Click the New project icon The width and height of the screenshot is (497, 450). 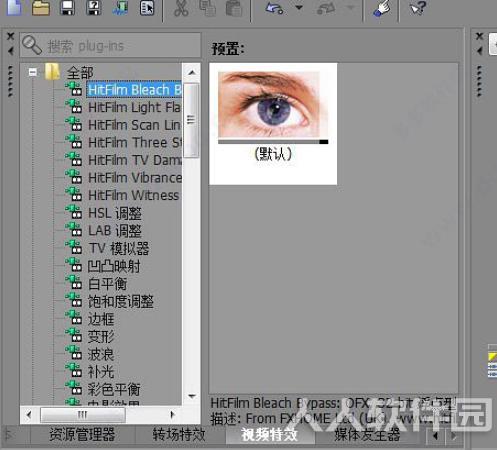14,7
